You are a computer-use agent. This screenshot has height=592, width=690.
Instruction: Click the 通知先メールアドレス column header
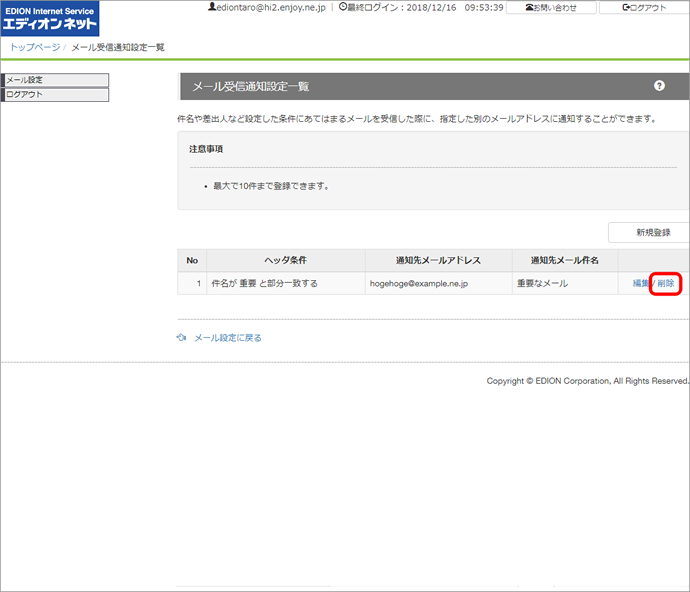438,260
